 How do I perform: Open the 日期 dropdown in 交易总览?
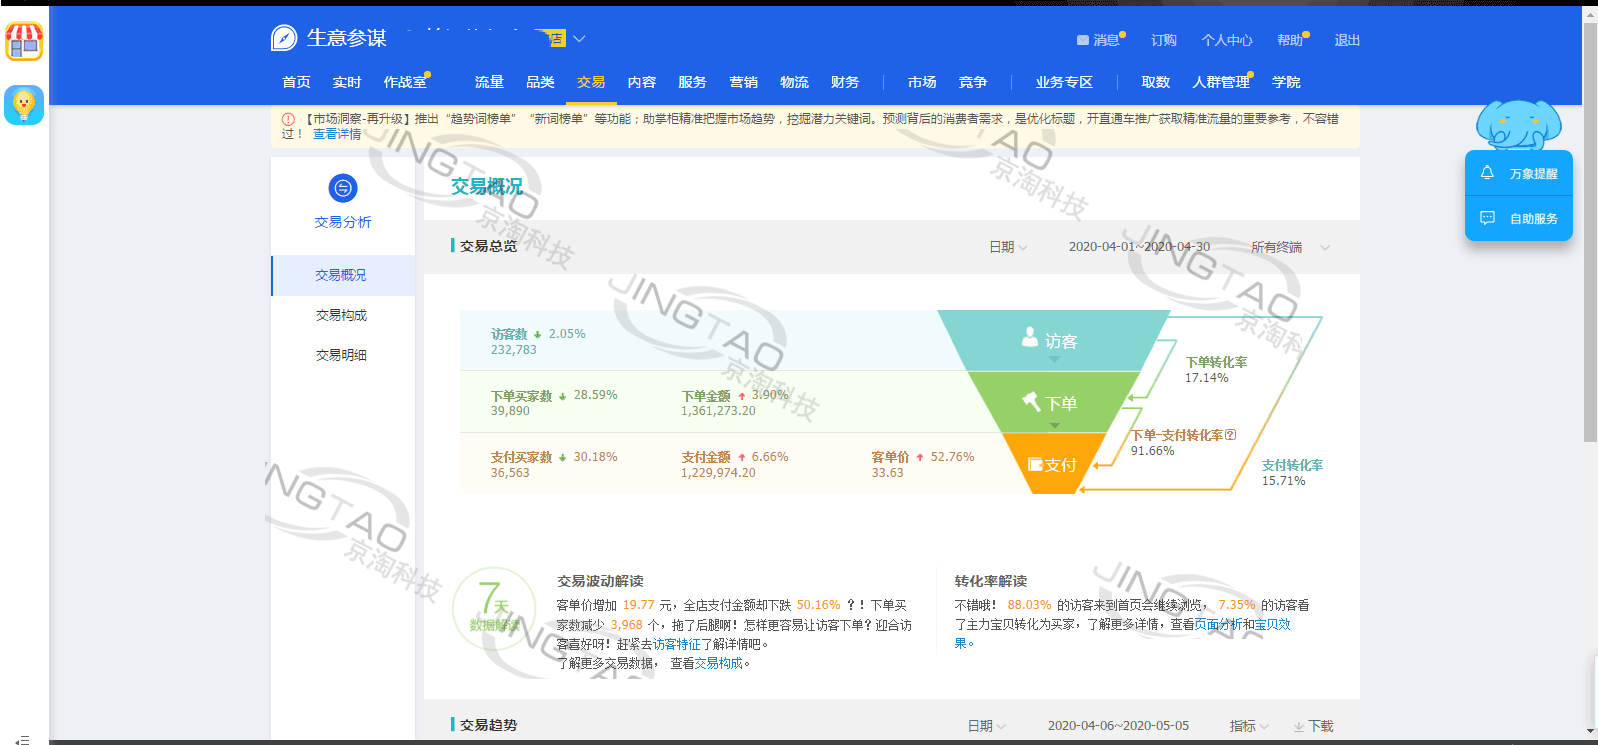(x=1008, y=247)
